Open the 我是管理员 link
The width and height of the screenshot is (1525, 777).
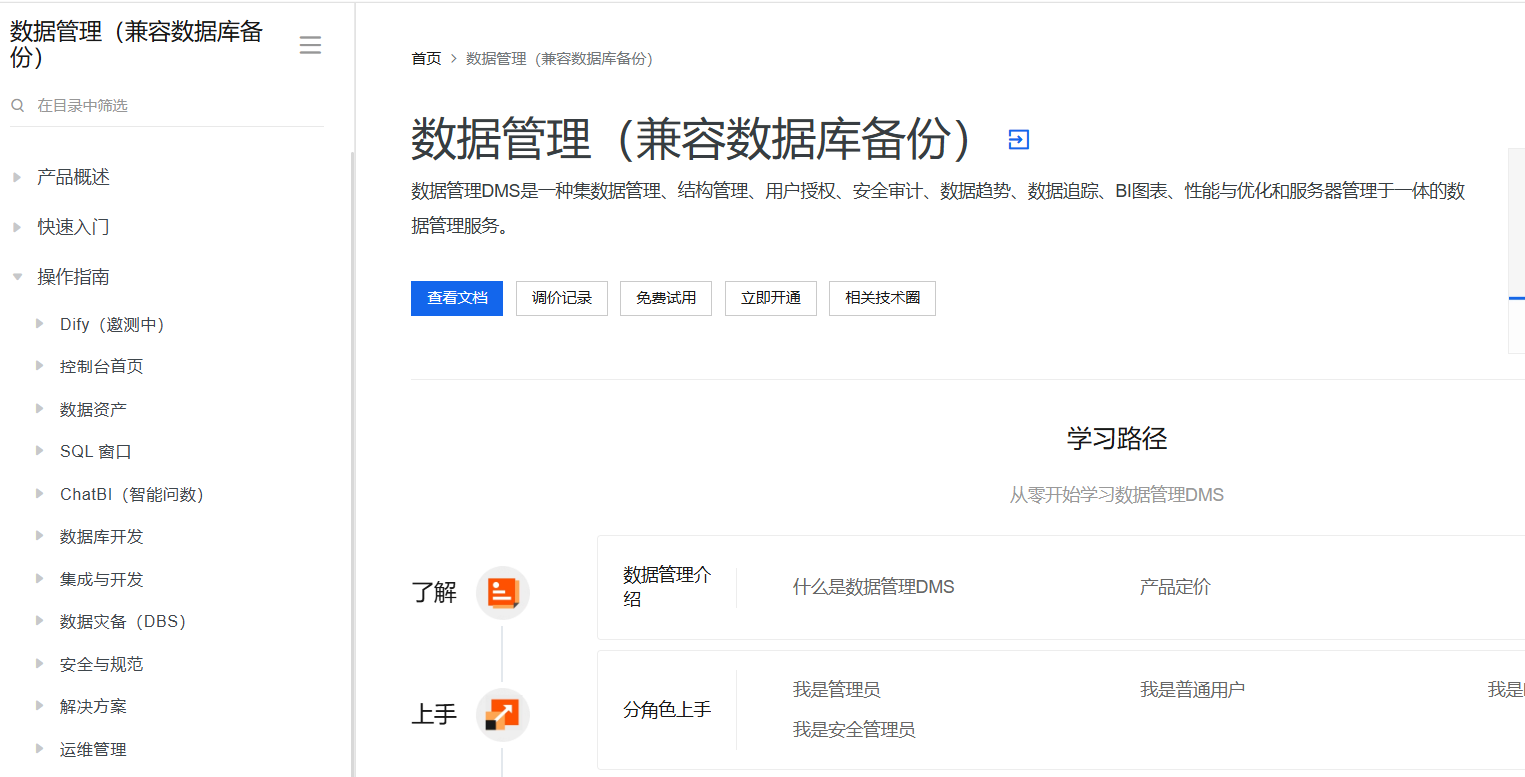pos(836,689)
